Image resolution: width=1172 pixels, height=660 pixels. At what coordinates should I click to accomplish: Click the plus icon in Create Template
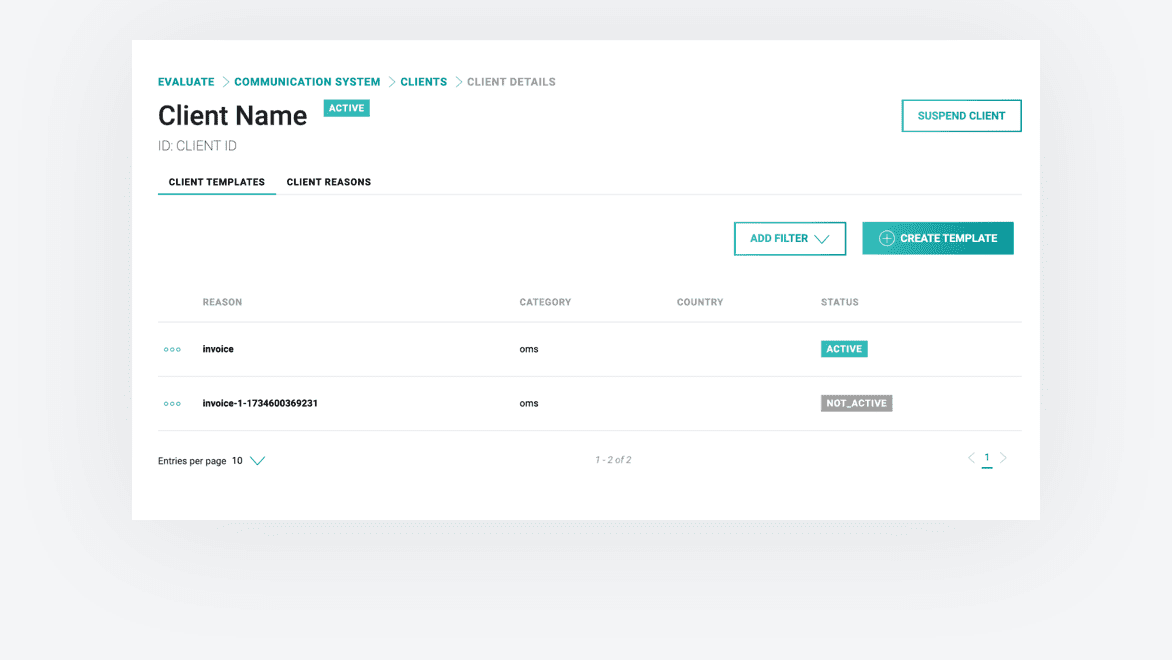pos(886,239)
